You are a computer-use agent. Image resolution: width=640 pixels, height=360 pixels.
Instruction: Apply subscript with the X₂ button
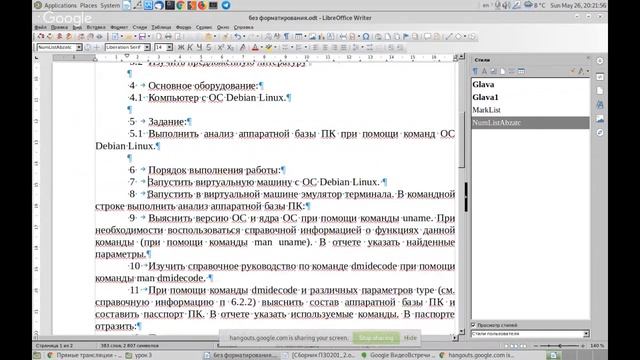point(230,47)
